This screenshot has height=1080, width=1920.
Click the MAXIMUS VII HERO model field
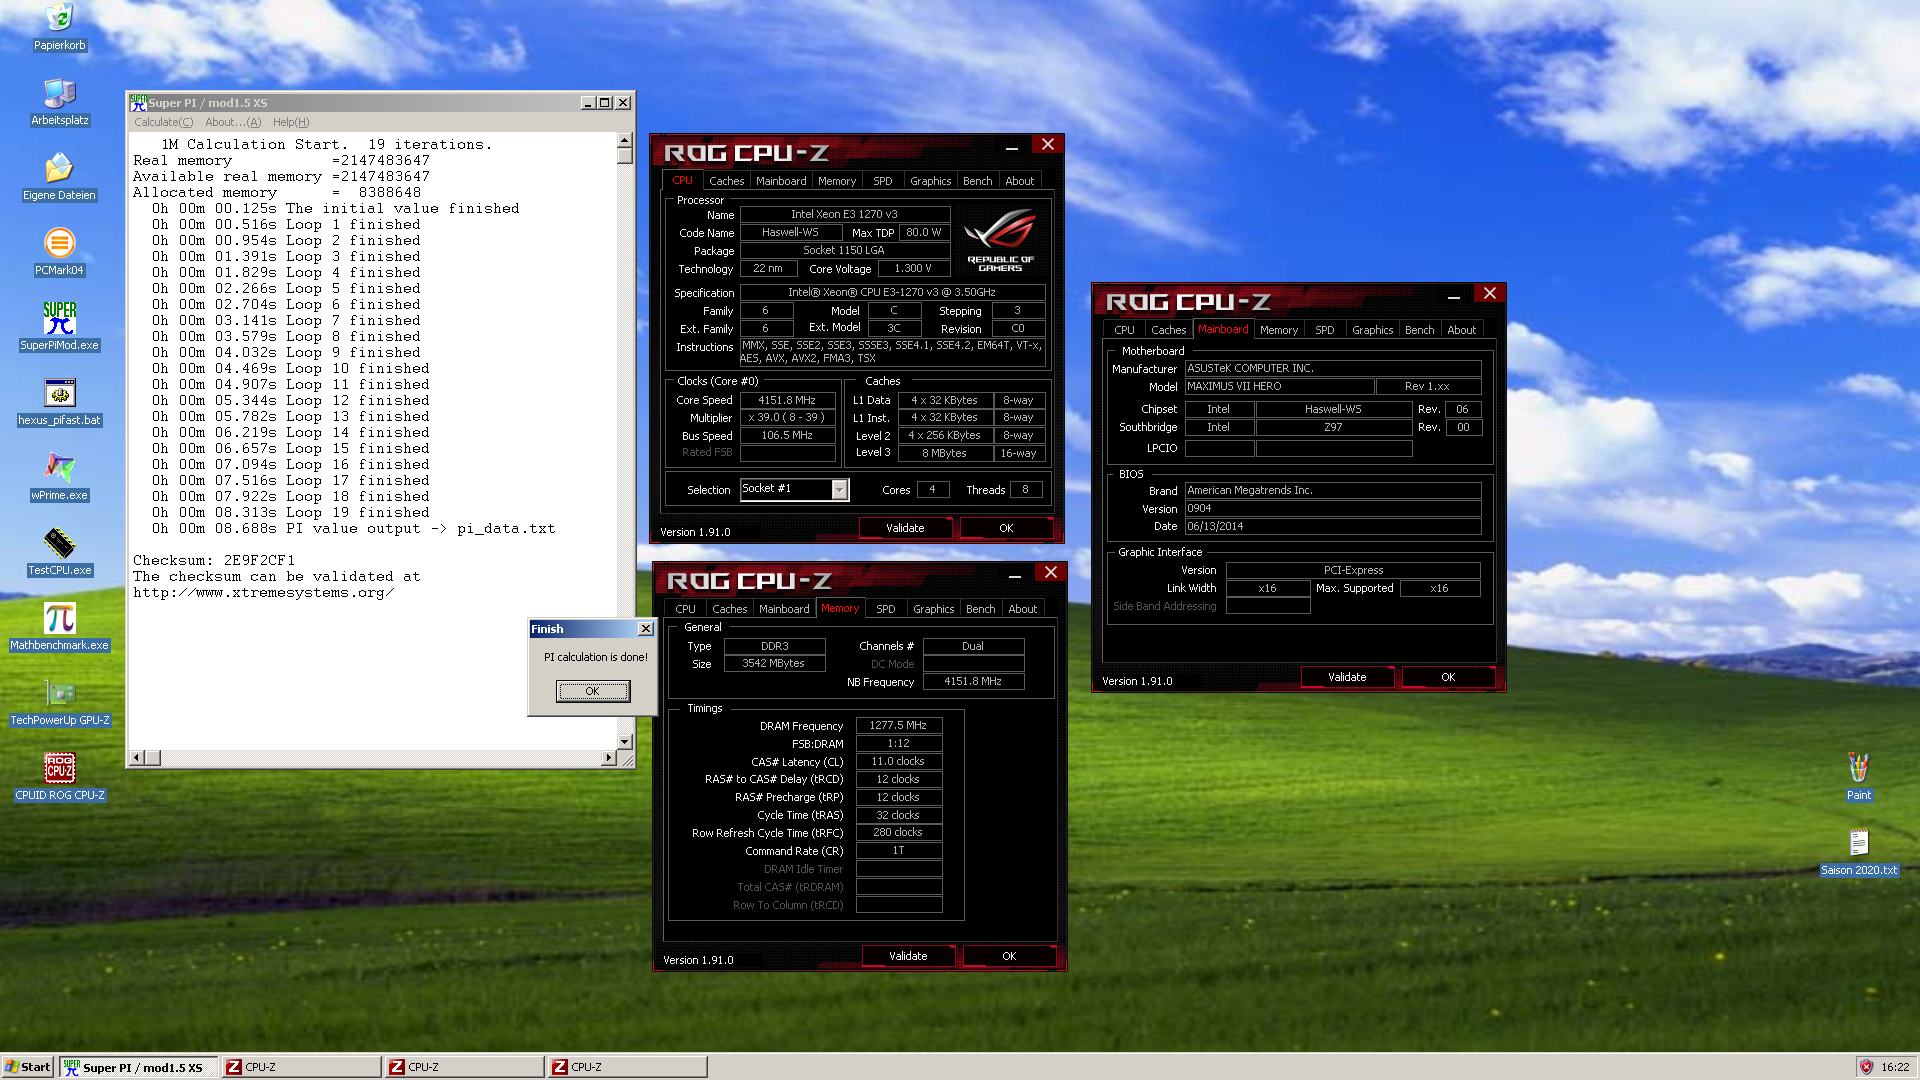tap(1279, 387)
